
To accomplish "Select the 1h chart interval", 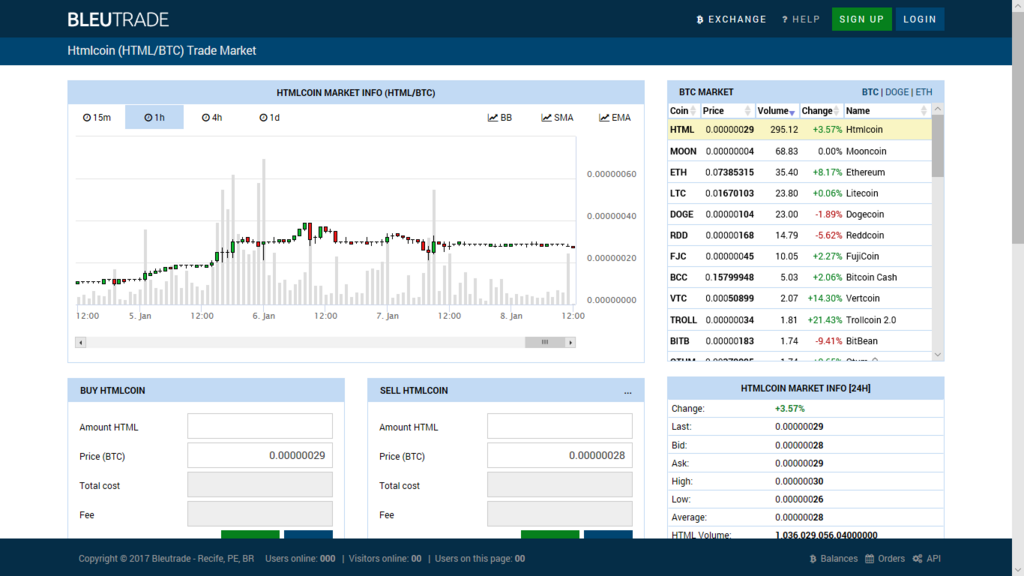I will tap(154, 118).
